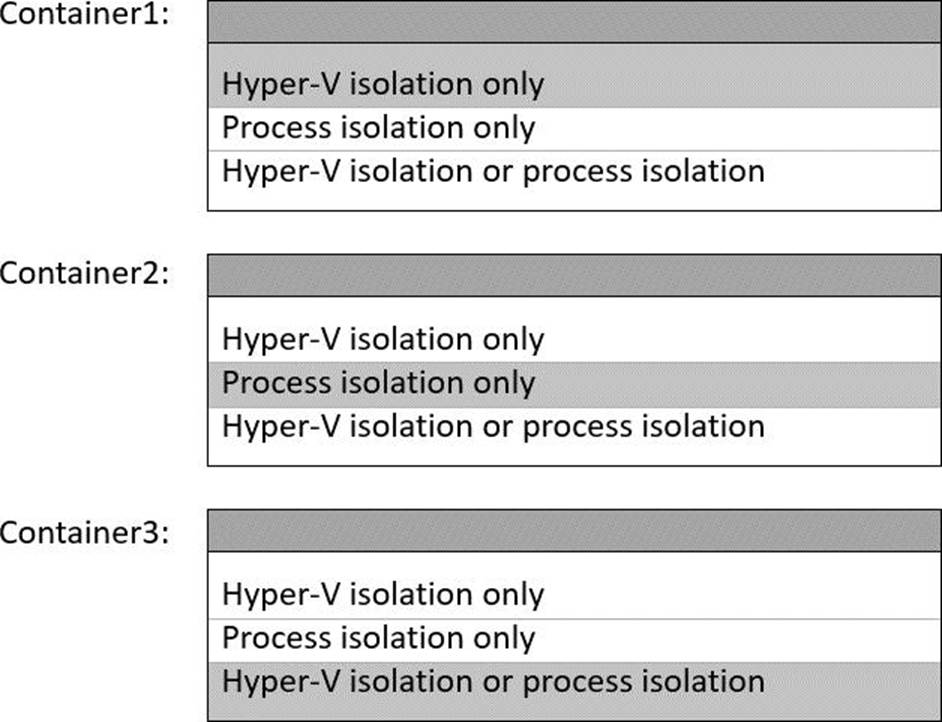The image size is (942, 722).
Task: Pick Hyper-V isolation or process isolation for Container2
Action: tap(574, 427)
